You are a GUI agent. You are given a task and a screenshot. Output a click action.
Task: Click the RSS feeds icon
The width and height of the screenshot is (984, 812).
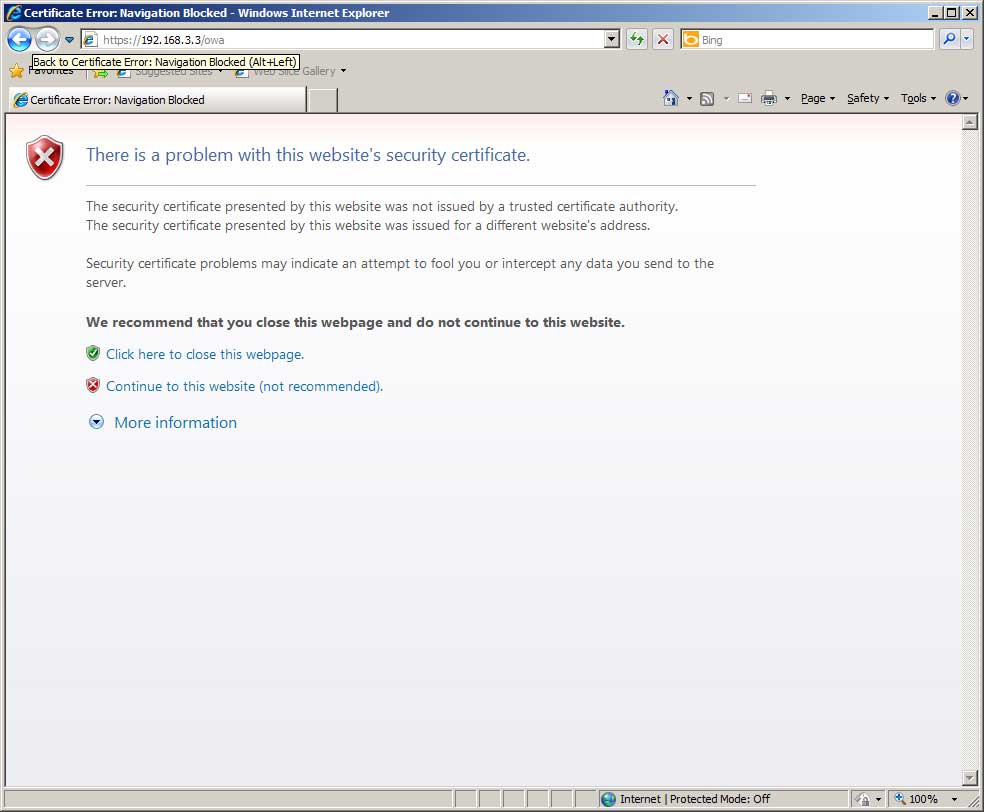[707, 98]
